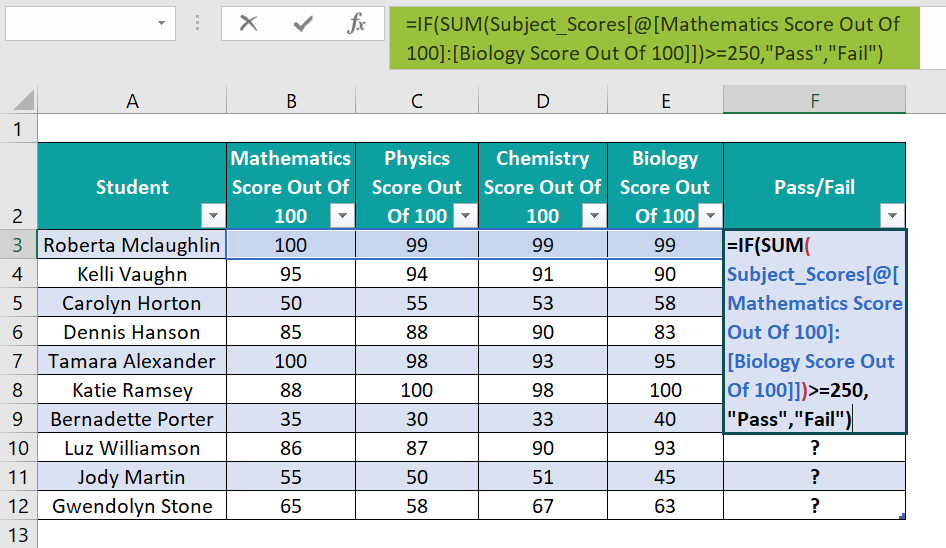The width and height of the screenshot is (946, 548).
Task: Select row 7 header
Action: [18, 361]
